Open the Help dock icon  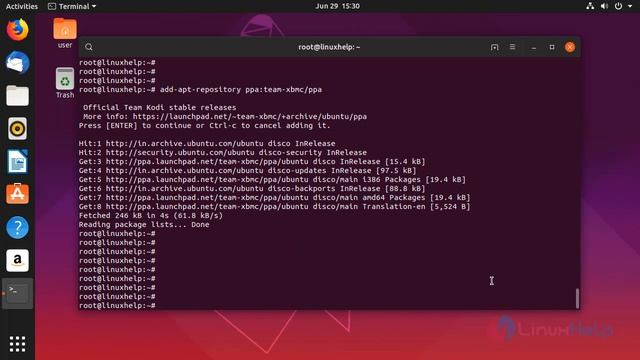tap(17, 227)
